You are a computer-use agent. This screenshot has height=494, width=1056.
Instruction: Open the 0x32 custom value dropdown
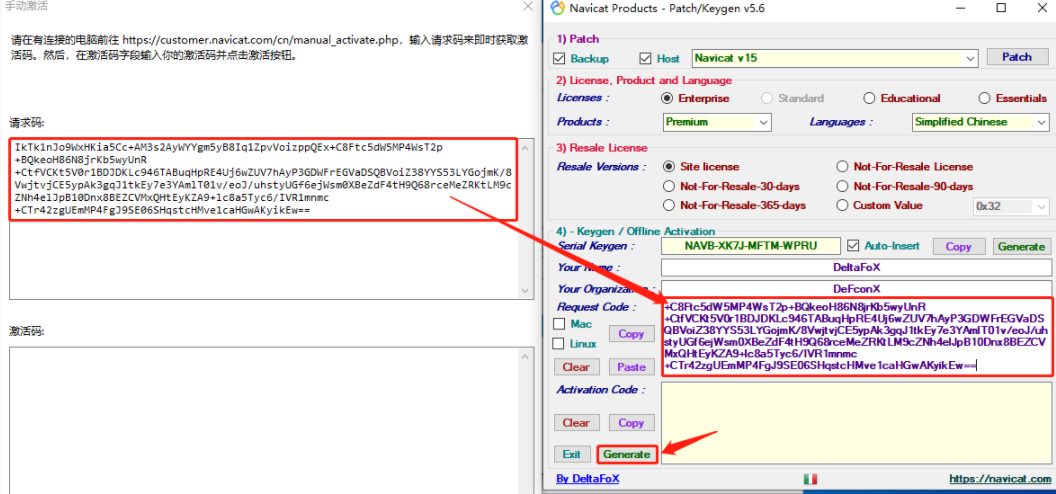tap(1043, 207)
